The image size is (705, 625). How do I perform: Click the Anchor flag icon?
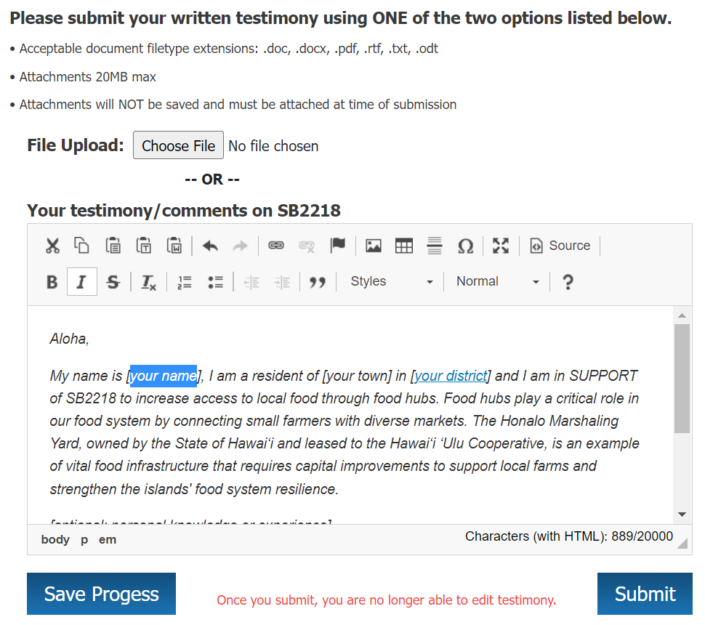pyautogui.click(x=337, y=246)
